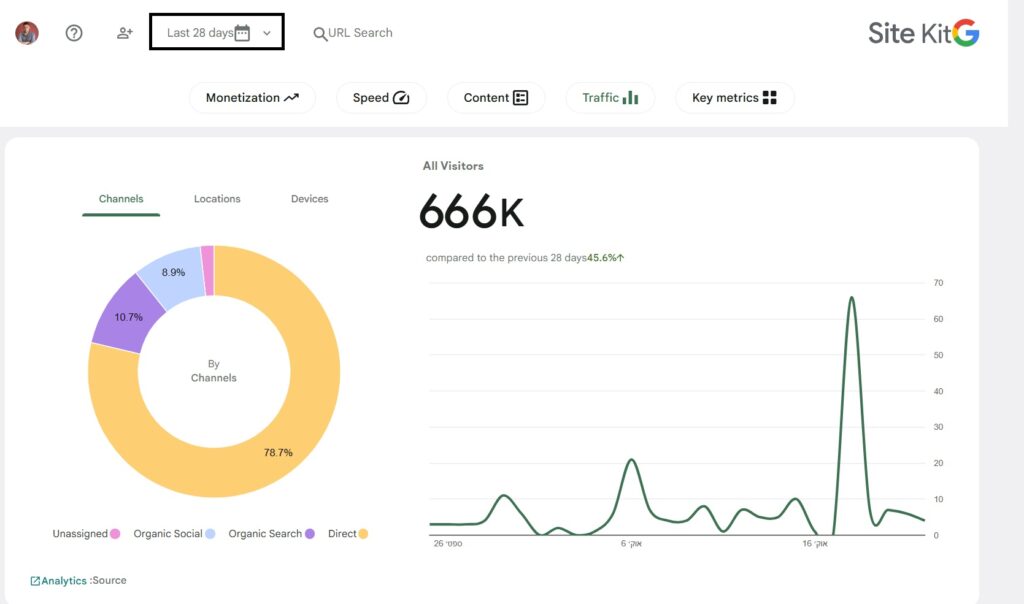1024x604 pixels.
Task: Open the help question mark icon
Action: coord(74,33)
